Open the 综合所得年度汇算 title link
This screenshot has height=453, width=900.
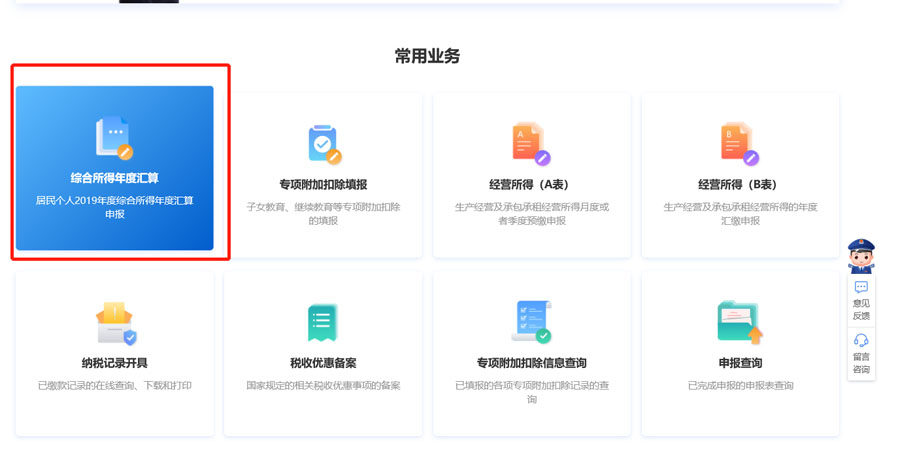(114, 178)
